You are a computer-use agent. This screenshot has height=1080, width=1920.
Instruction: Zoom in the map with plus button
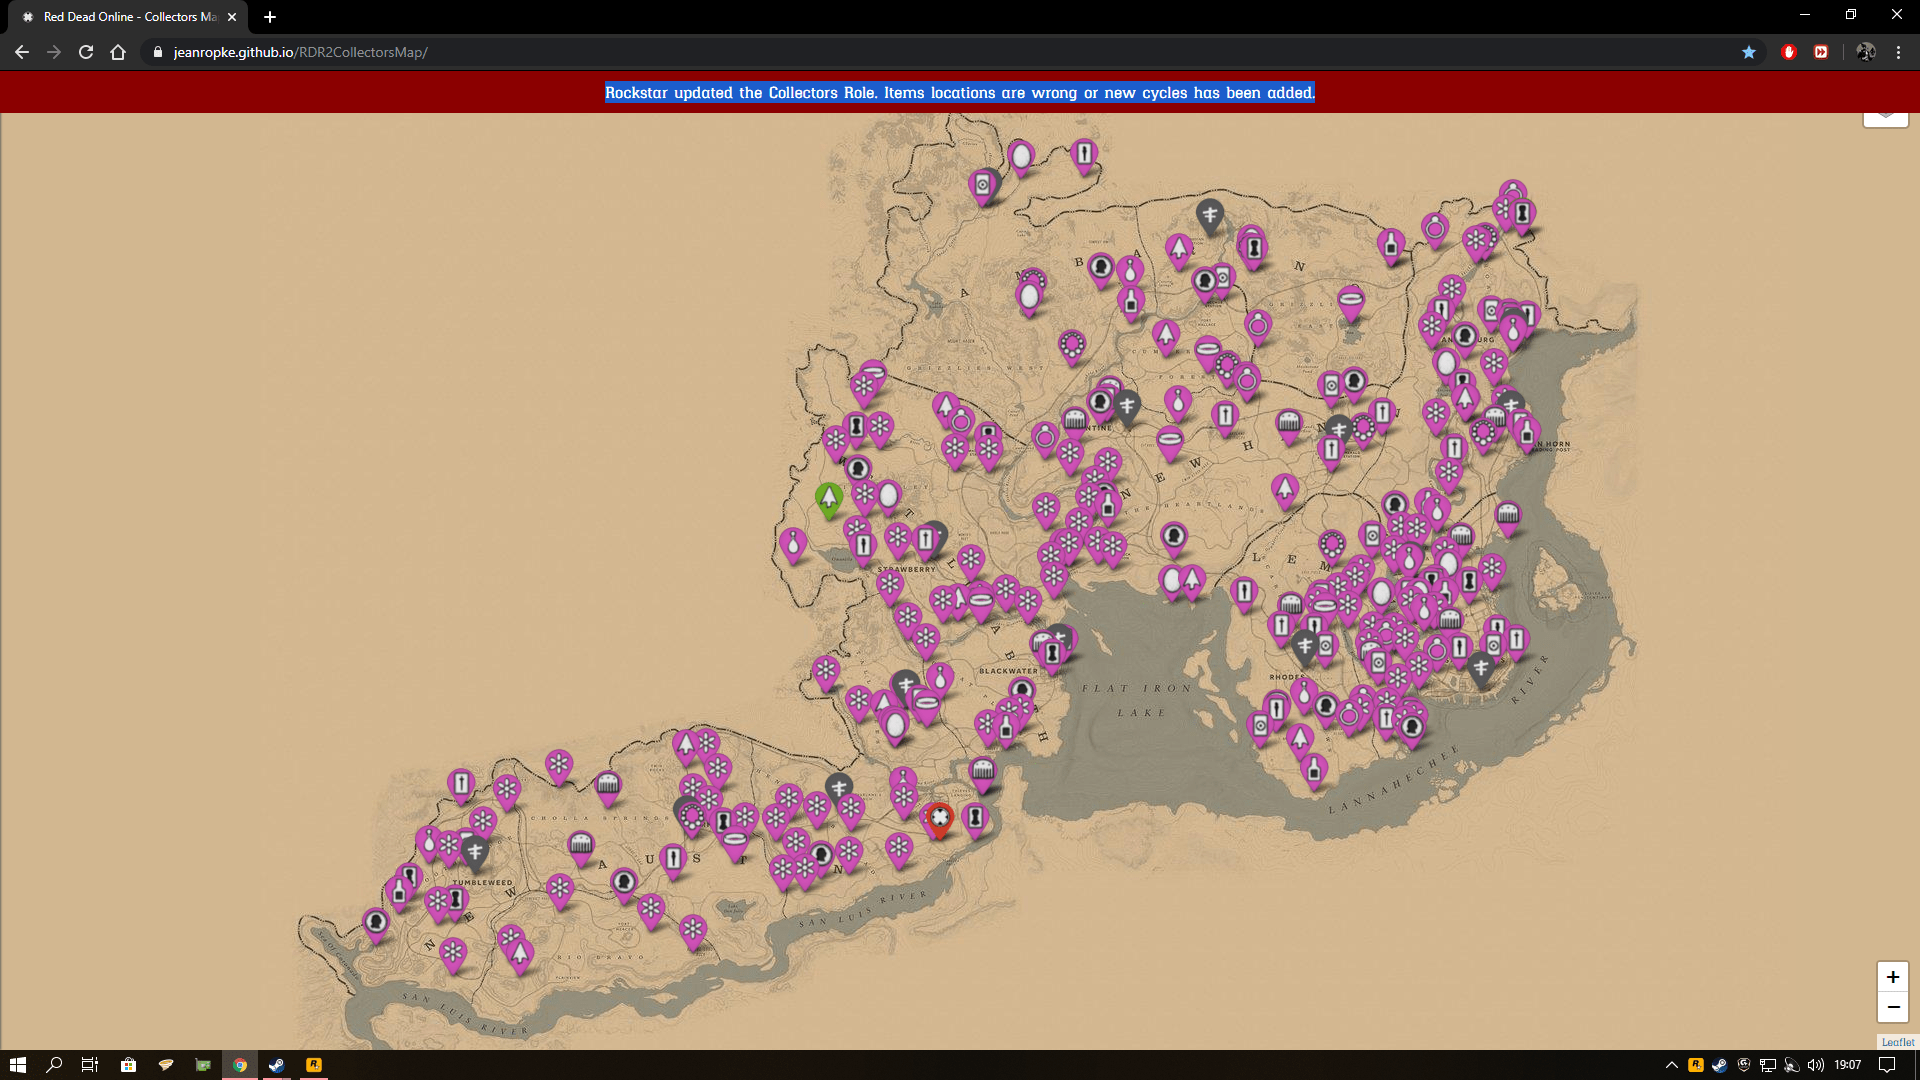[x=1892, y=977]
